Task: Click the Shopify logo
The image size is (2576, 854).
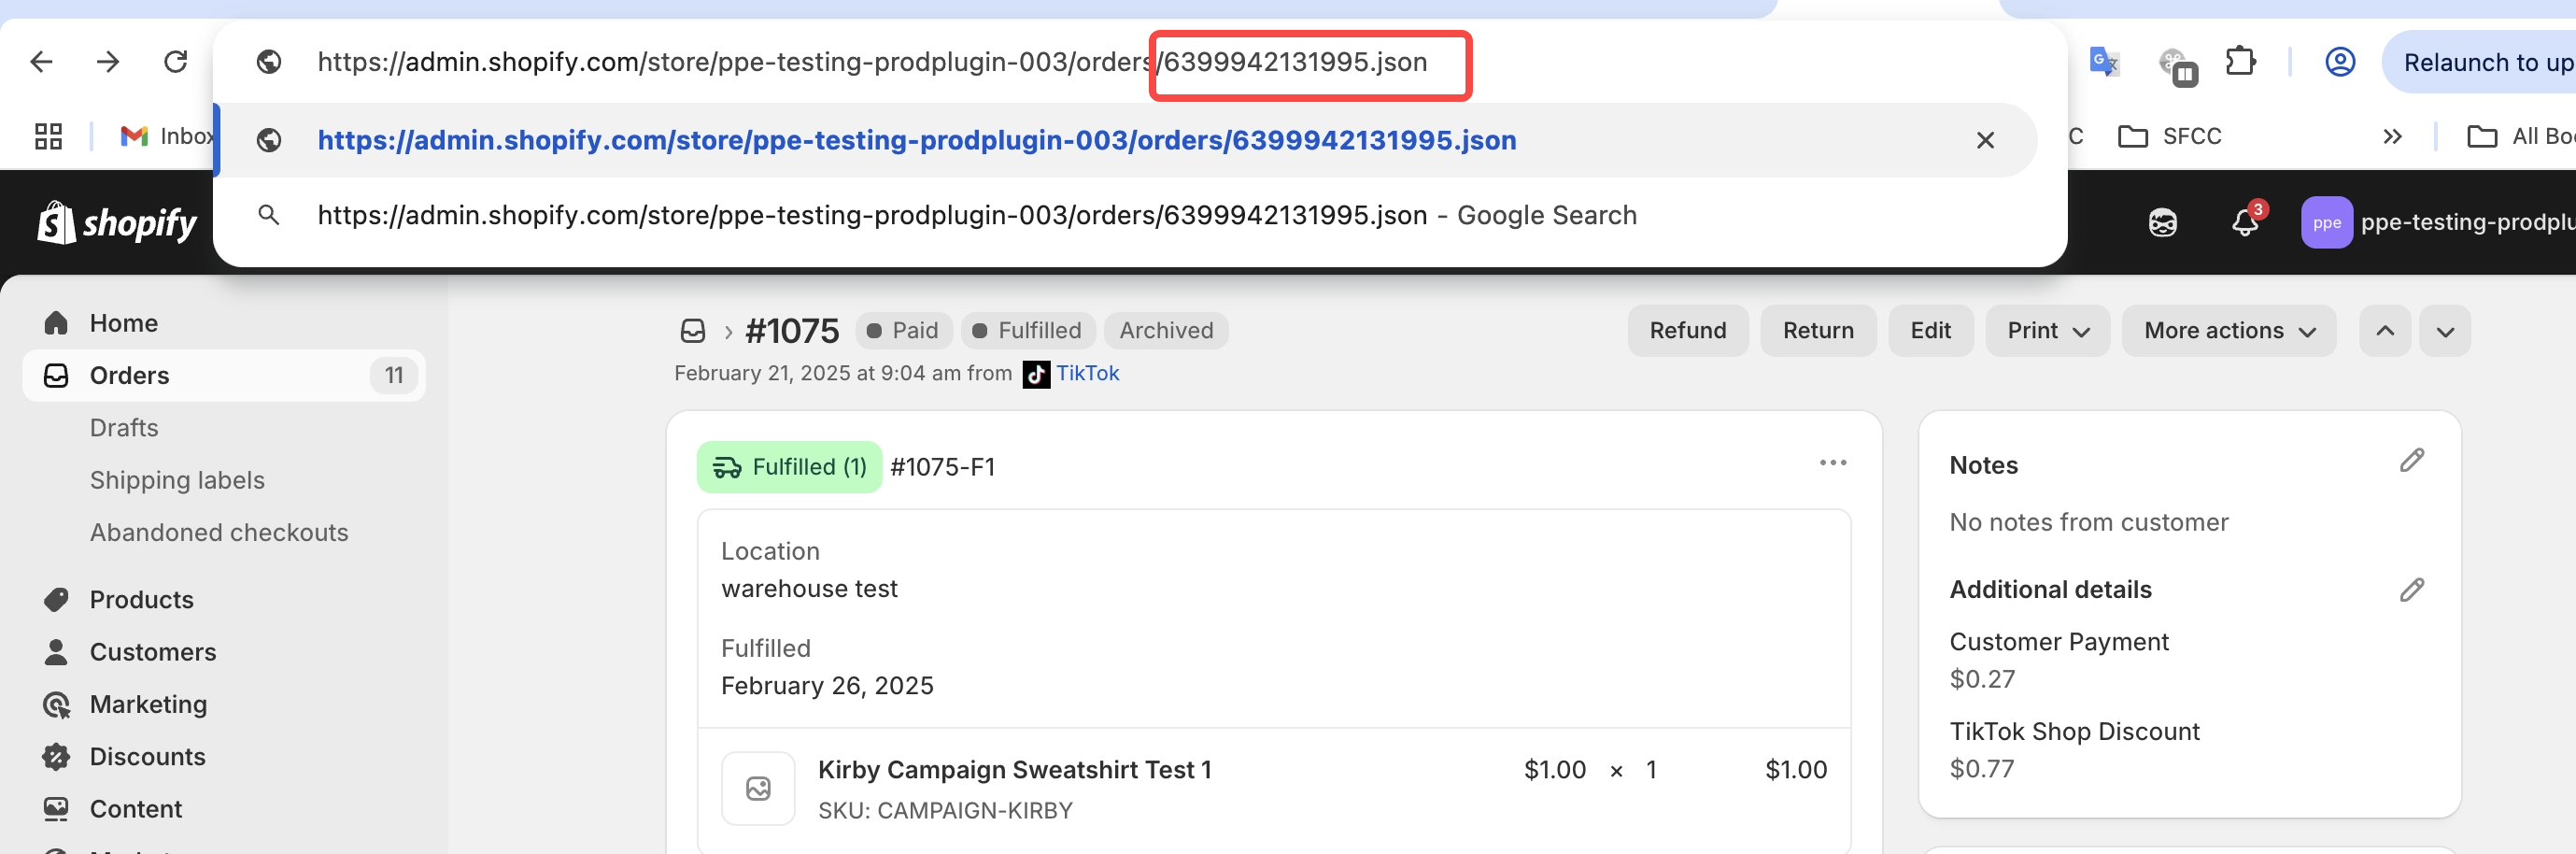Action: (x=117, y=222)
